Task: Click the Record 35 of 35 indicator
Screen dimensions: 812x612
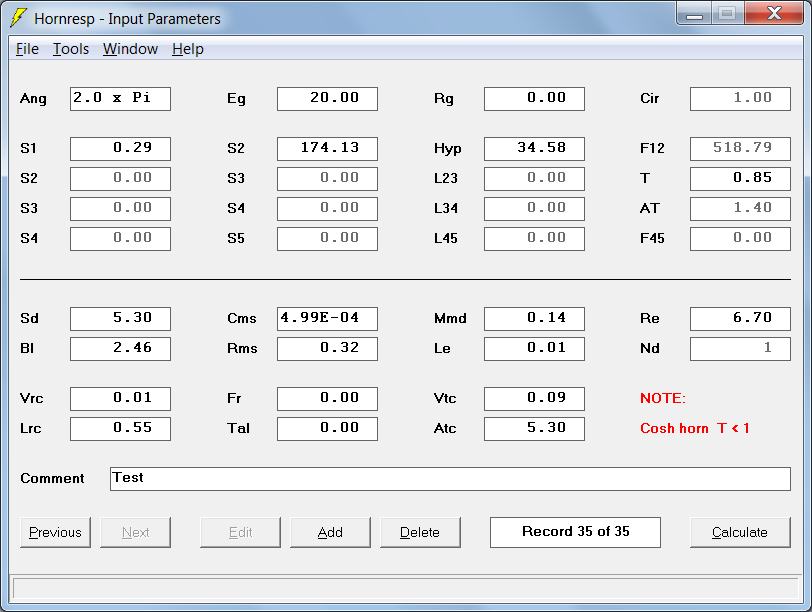Action: click(x=575, y=532)
